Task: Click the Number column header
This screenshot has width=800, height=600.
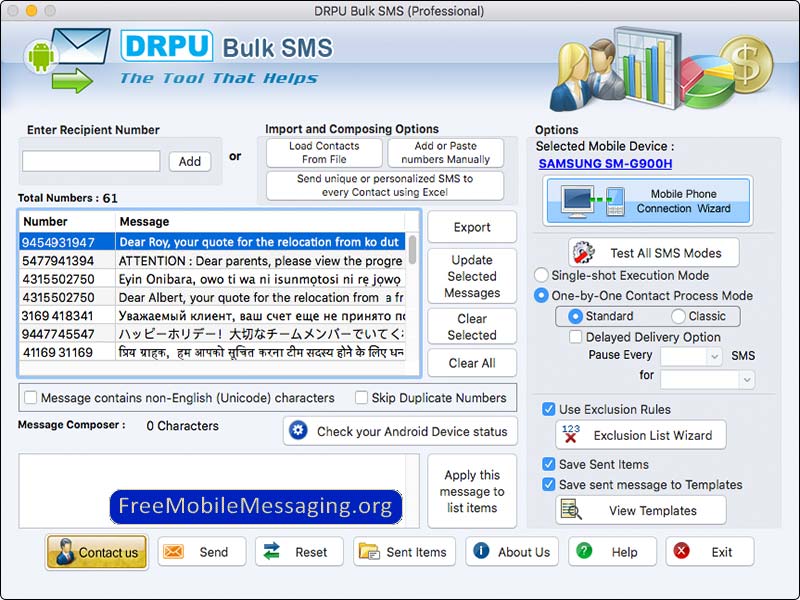Action: pyautogui.click(x=67, y=221)
